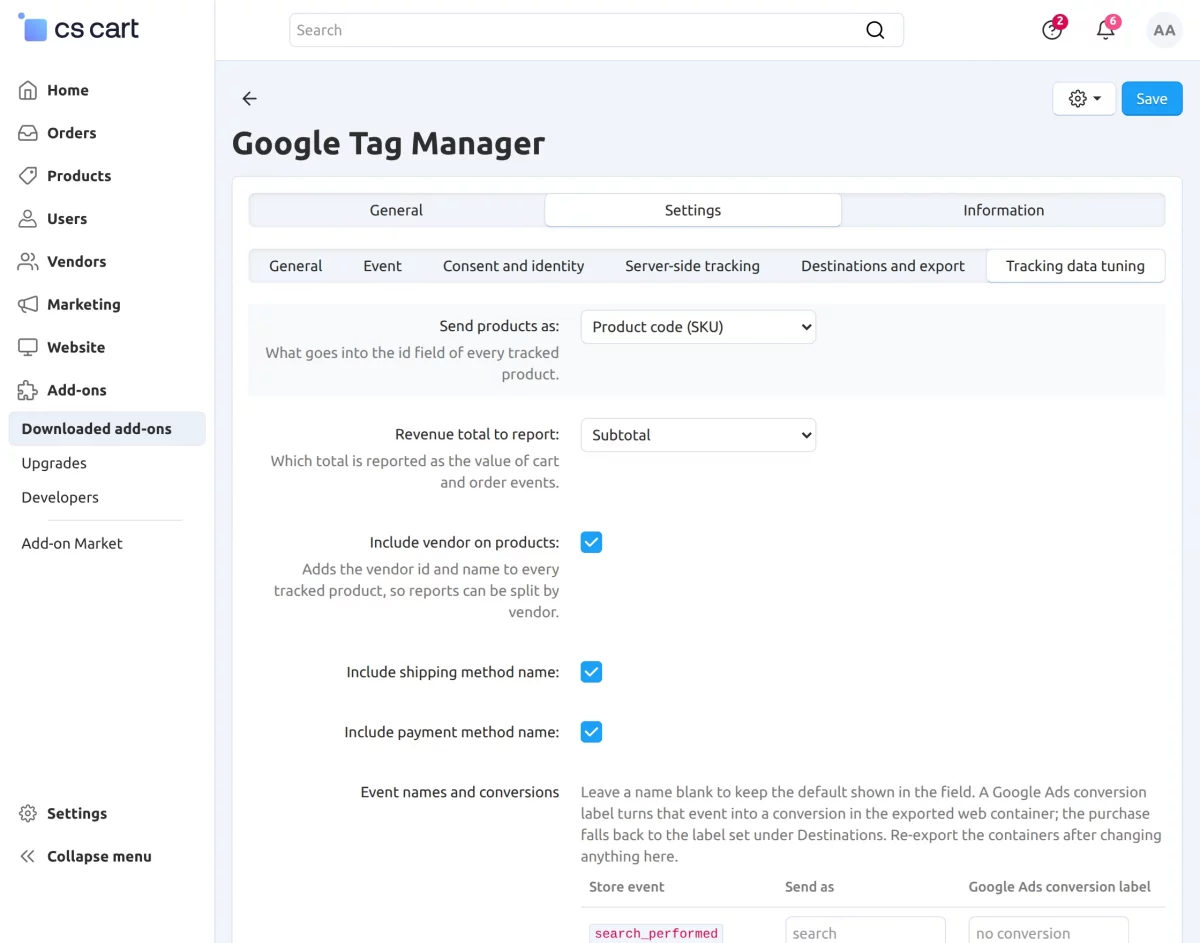
Task: Open Destinations and export sub-tab
Action: (883, 266)
